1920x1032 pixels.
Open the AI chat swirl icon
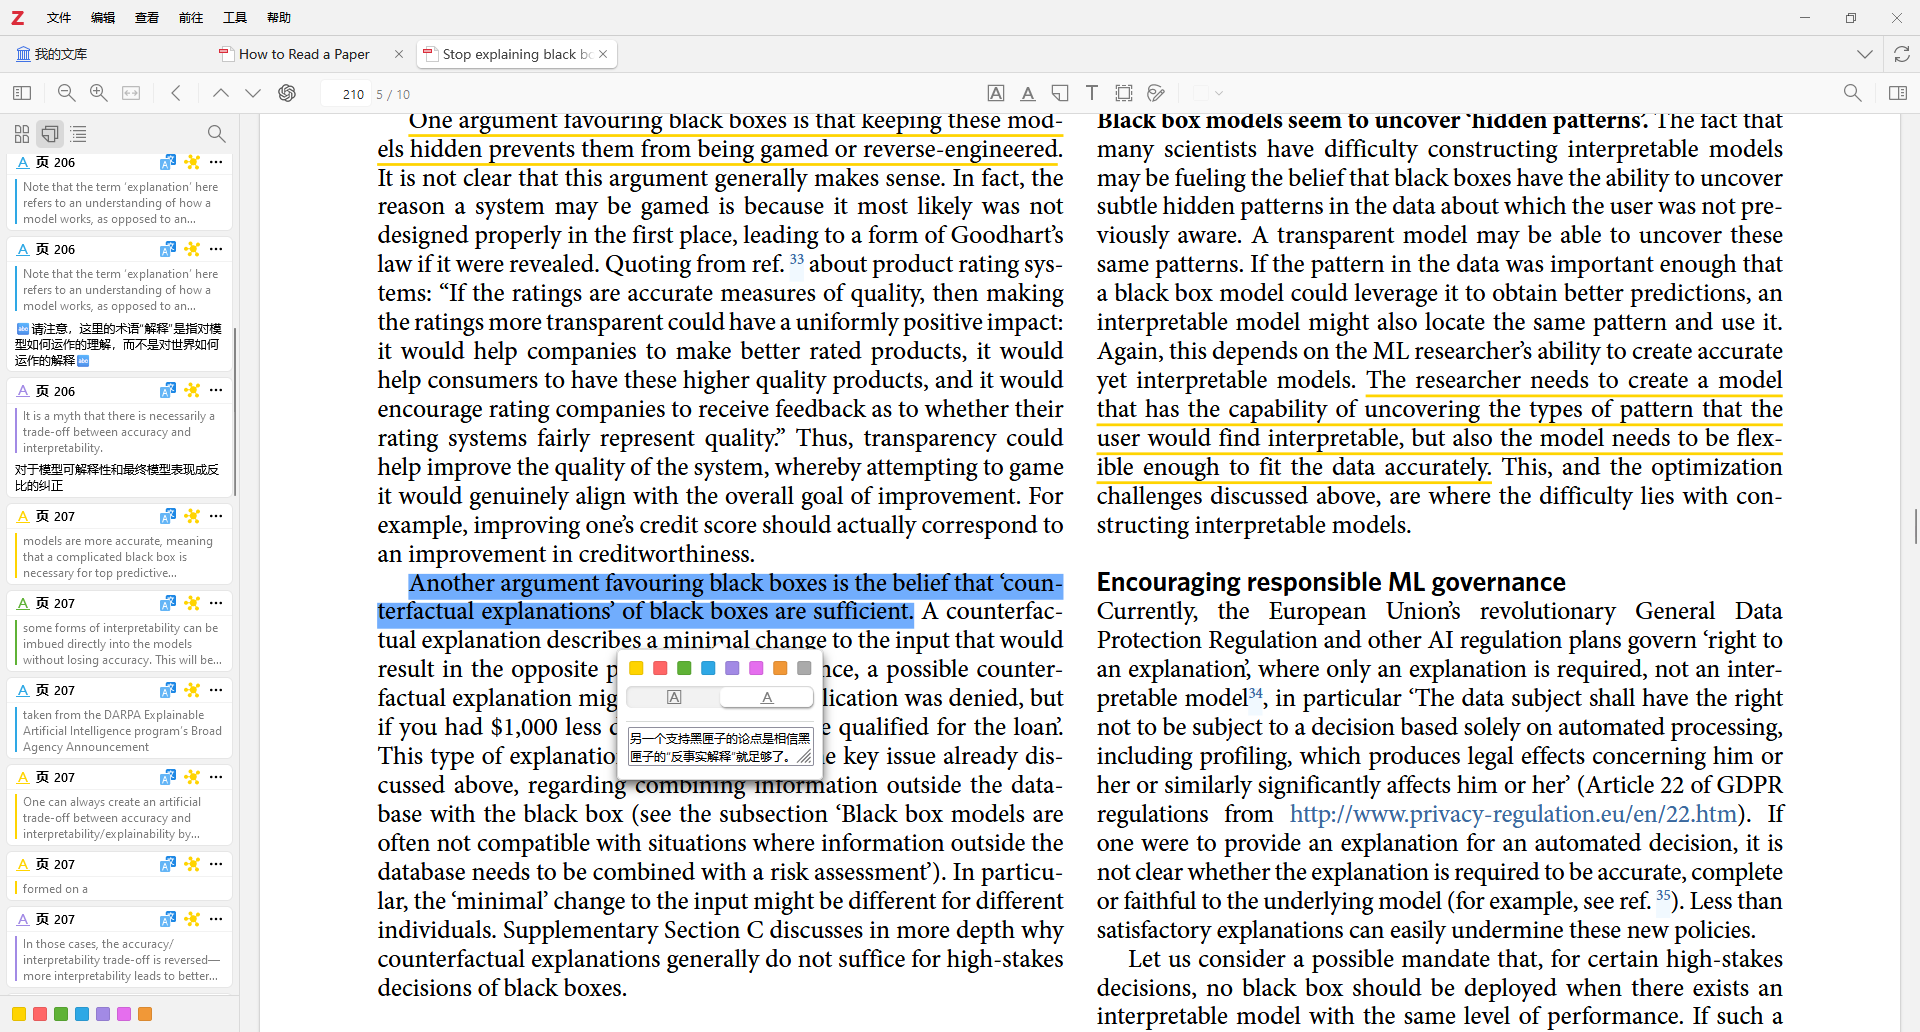point(287,93)
